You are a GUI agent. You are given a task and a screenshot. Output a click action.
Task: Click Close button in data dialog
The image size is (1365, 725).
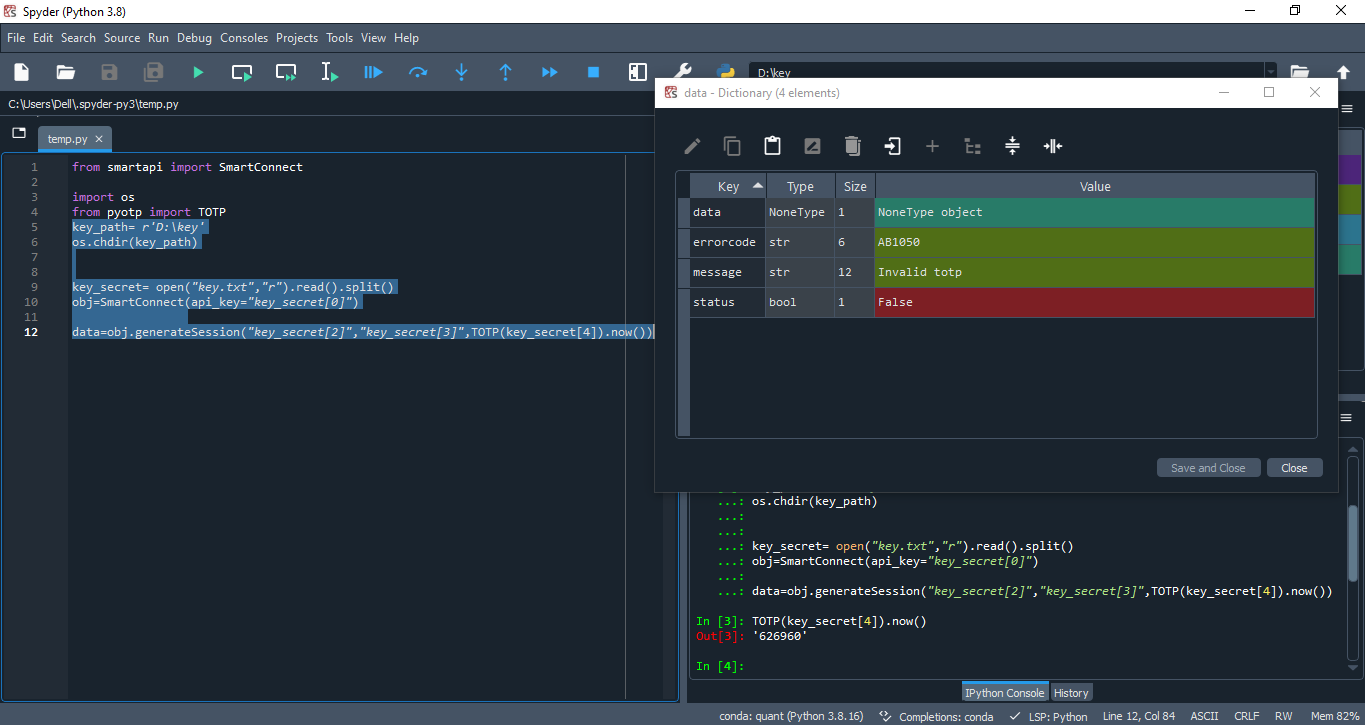1294,468
